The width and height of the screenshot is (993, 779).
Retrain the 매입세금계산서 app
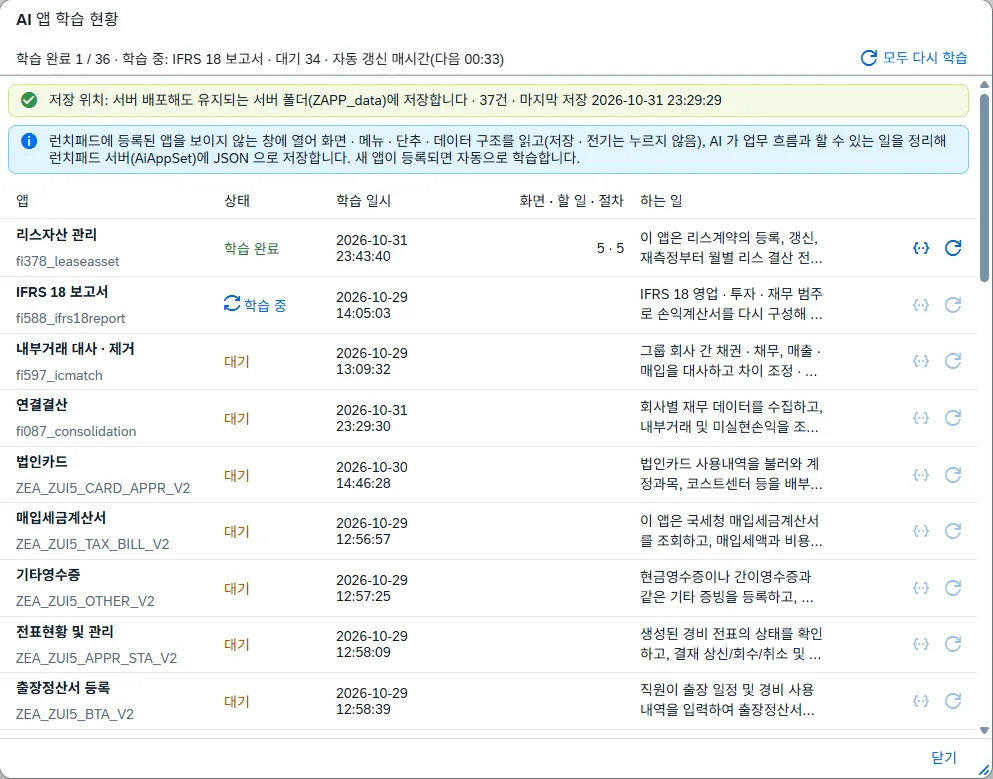click(953, 531)
